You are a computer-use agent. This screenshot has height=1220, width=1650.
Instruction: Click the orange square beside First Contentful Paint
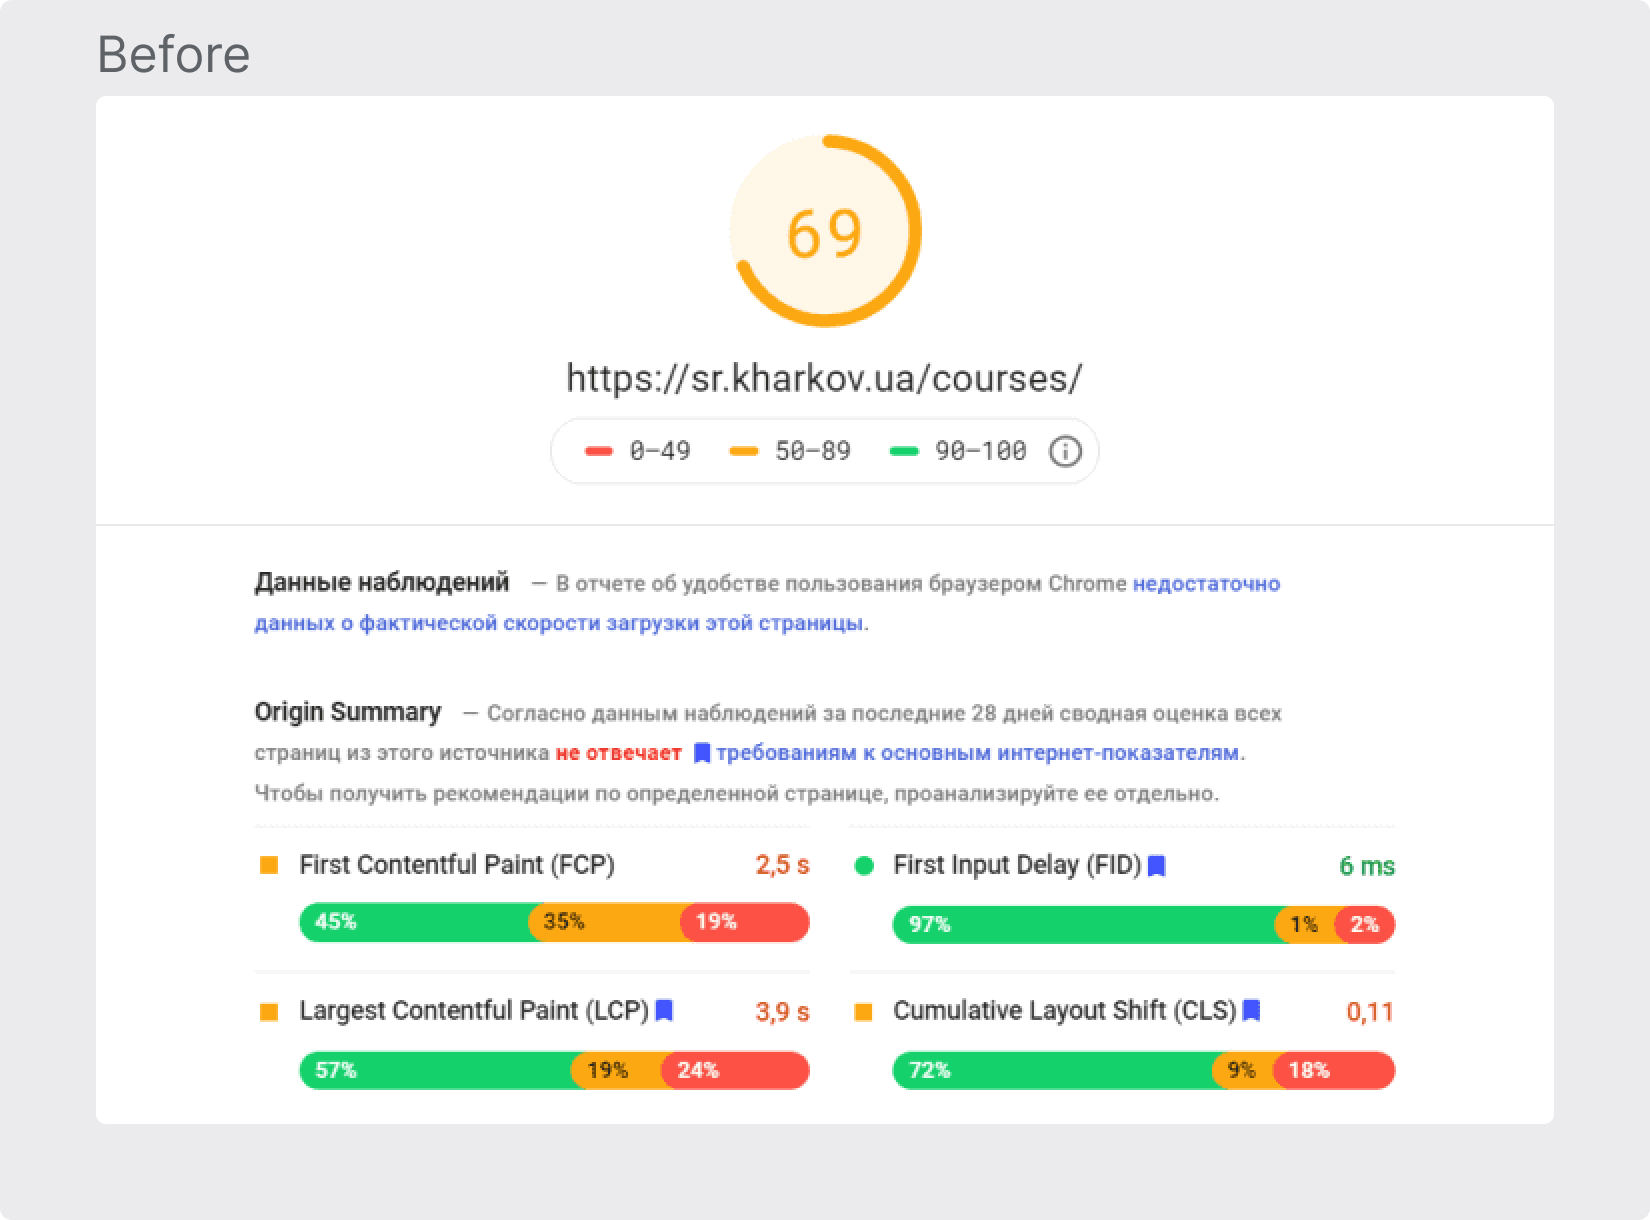click(x=269, y=865)
